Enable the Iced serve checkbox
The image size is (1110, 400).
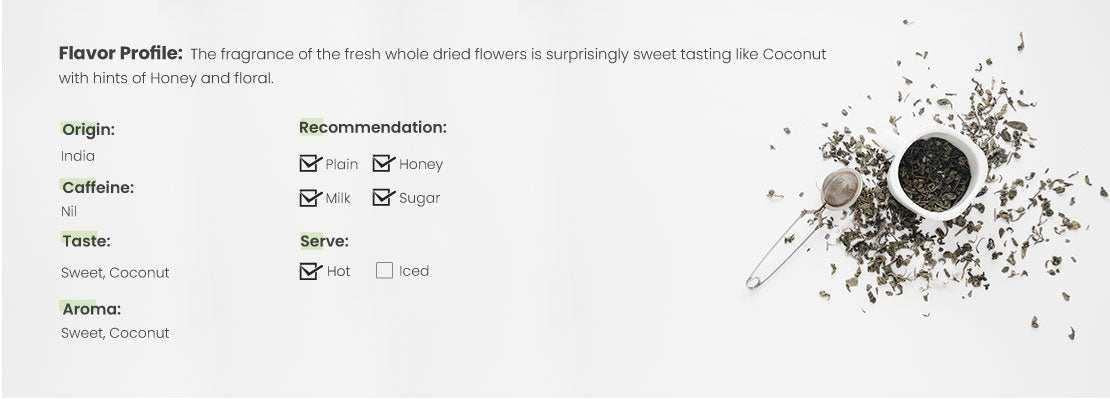click(384, 270)
